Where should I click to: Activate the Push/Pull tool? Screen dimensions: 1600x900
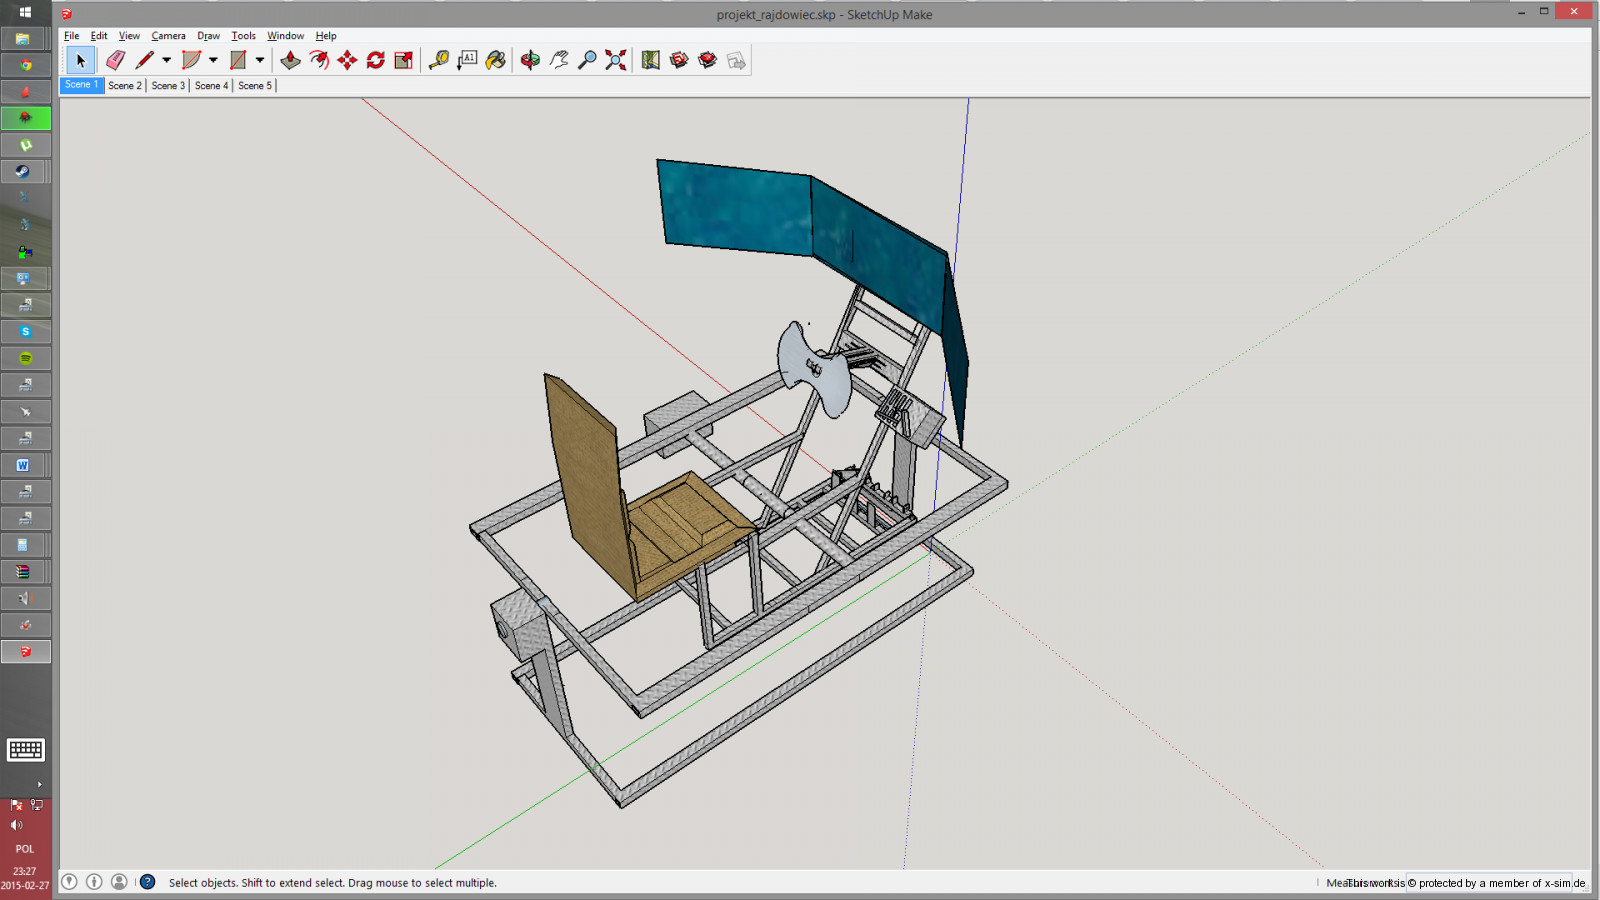[290, 61]
